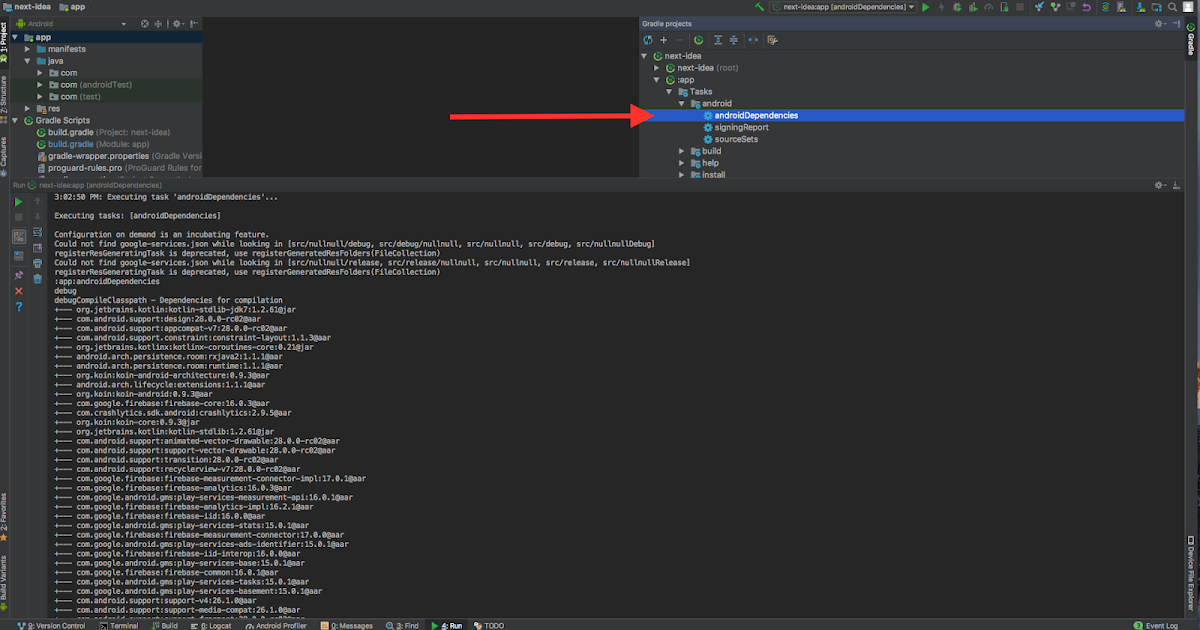
Task: Expand the build task group
Action: (x=682, y=150)
